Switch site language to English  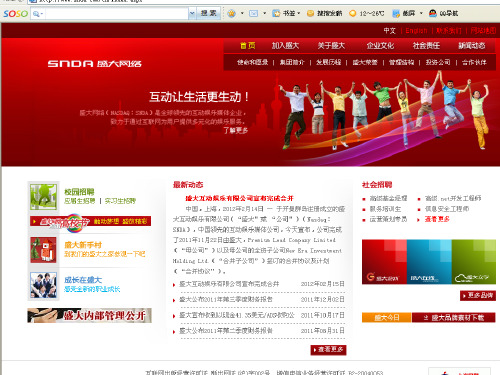coord(416,31)
